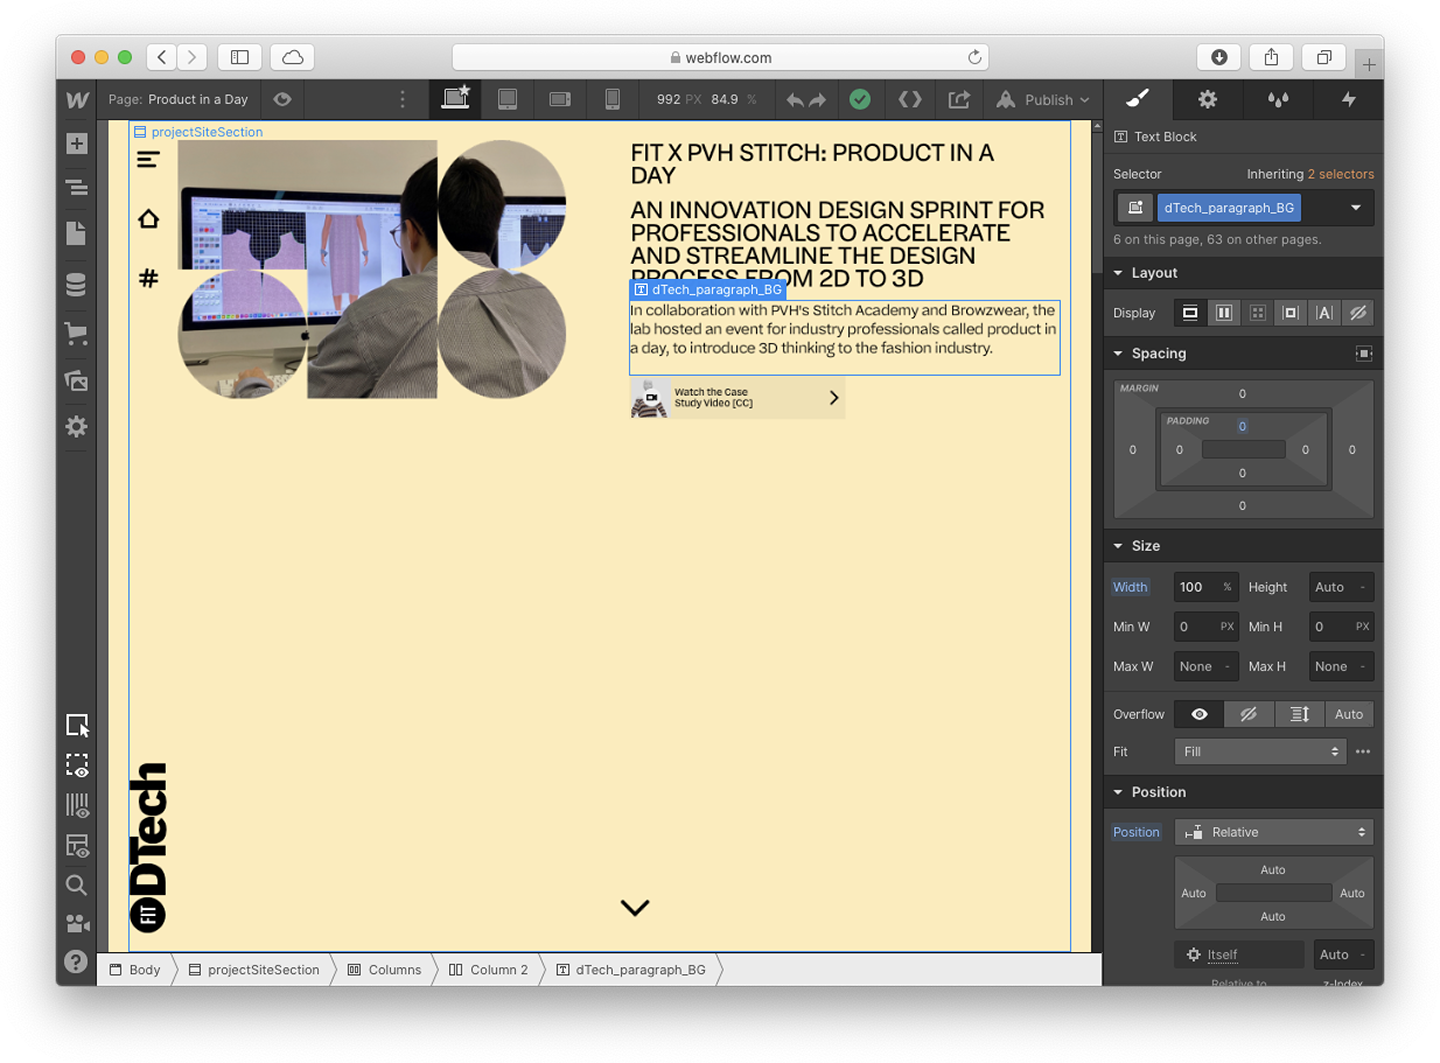Set display to Flex
The image size is (1440, 1063).
1224,313
